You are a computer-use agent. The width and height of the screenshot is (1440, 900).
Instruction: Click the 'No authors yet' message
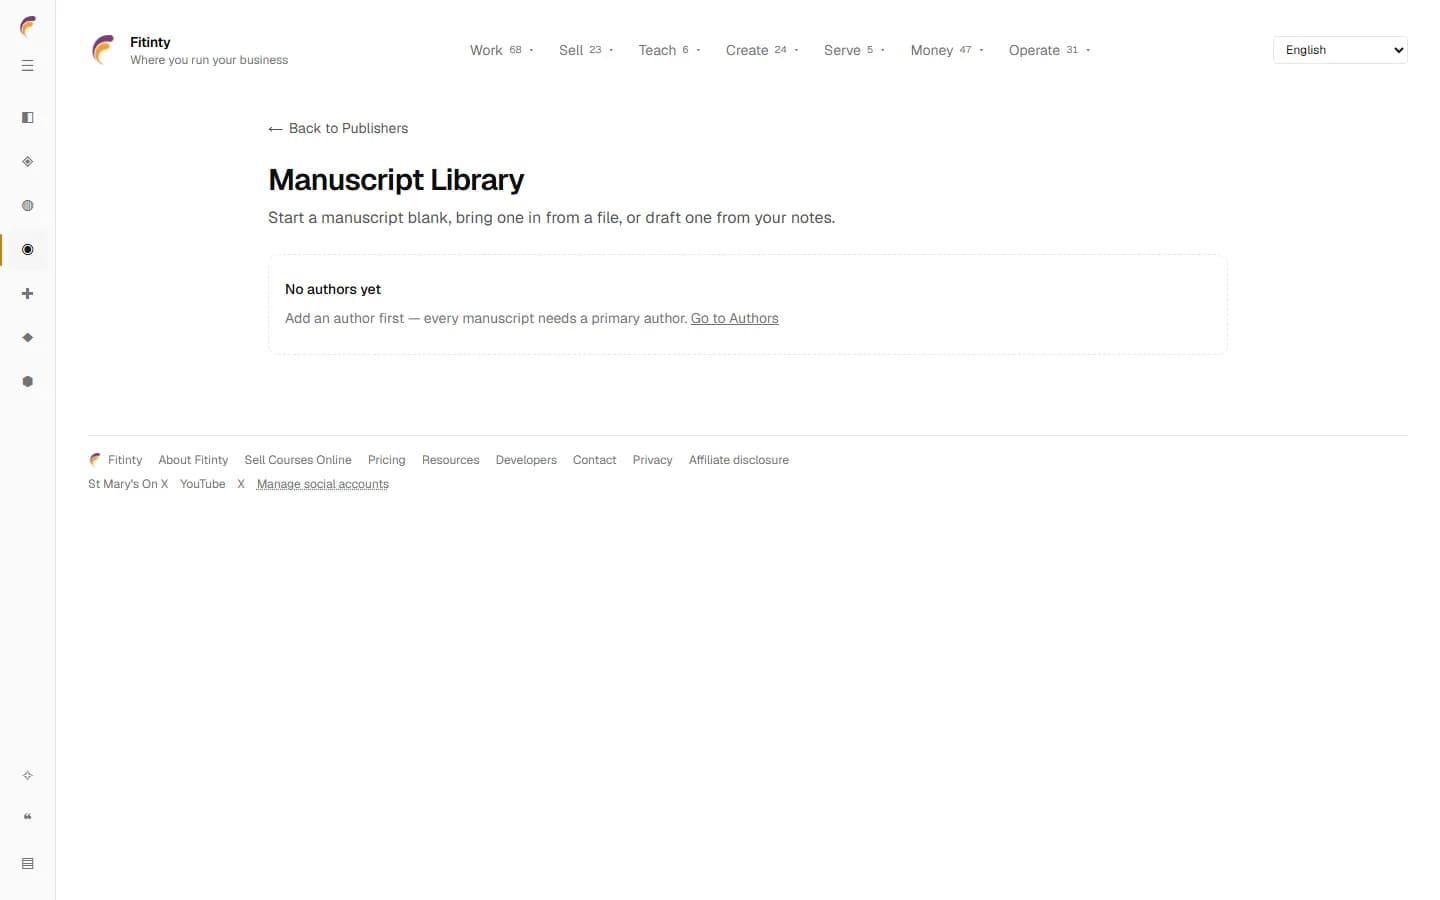333,289
